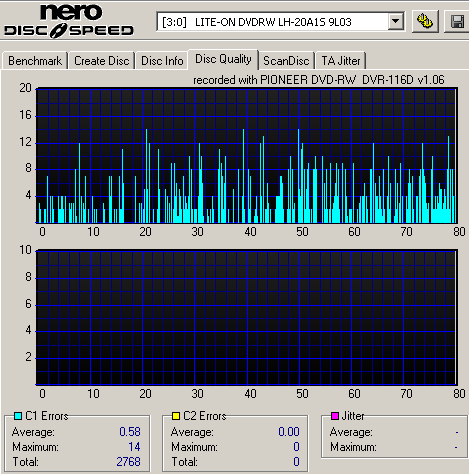This screenshot has width=469, height=474.
Task: Open the options tool icon
Action: [x=425, y=22]
